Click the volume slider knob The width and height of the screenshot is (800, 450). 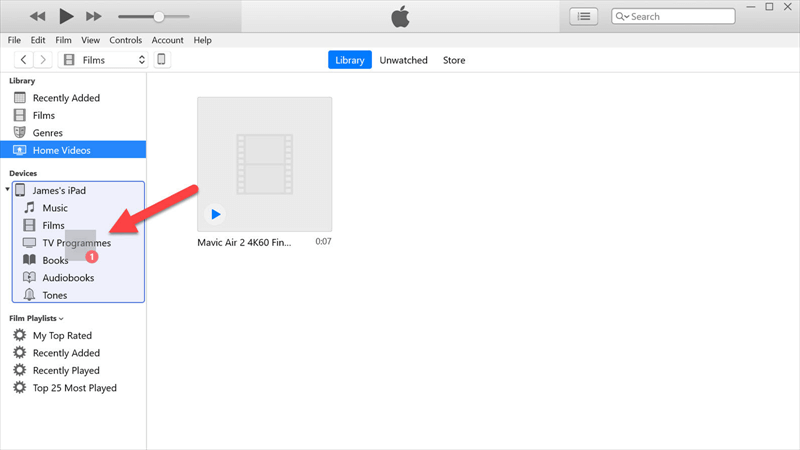(x=158, y=16)
